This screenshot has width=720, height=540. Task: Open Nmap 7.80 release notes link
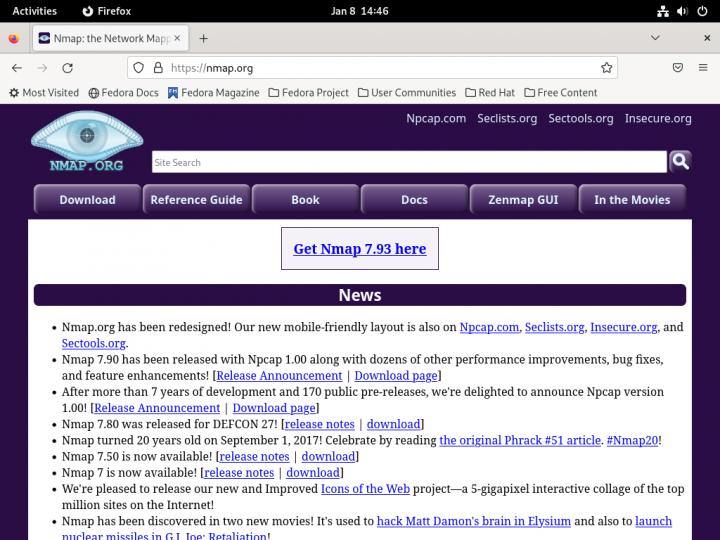320,424
